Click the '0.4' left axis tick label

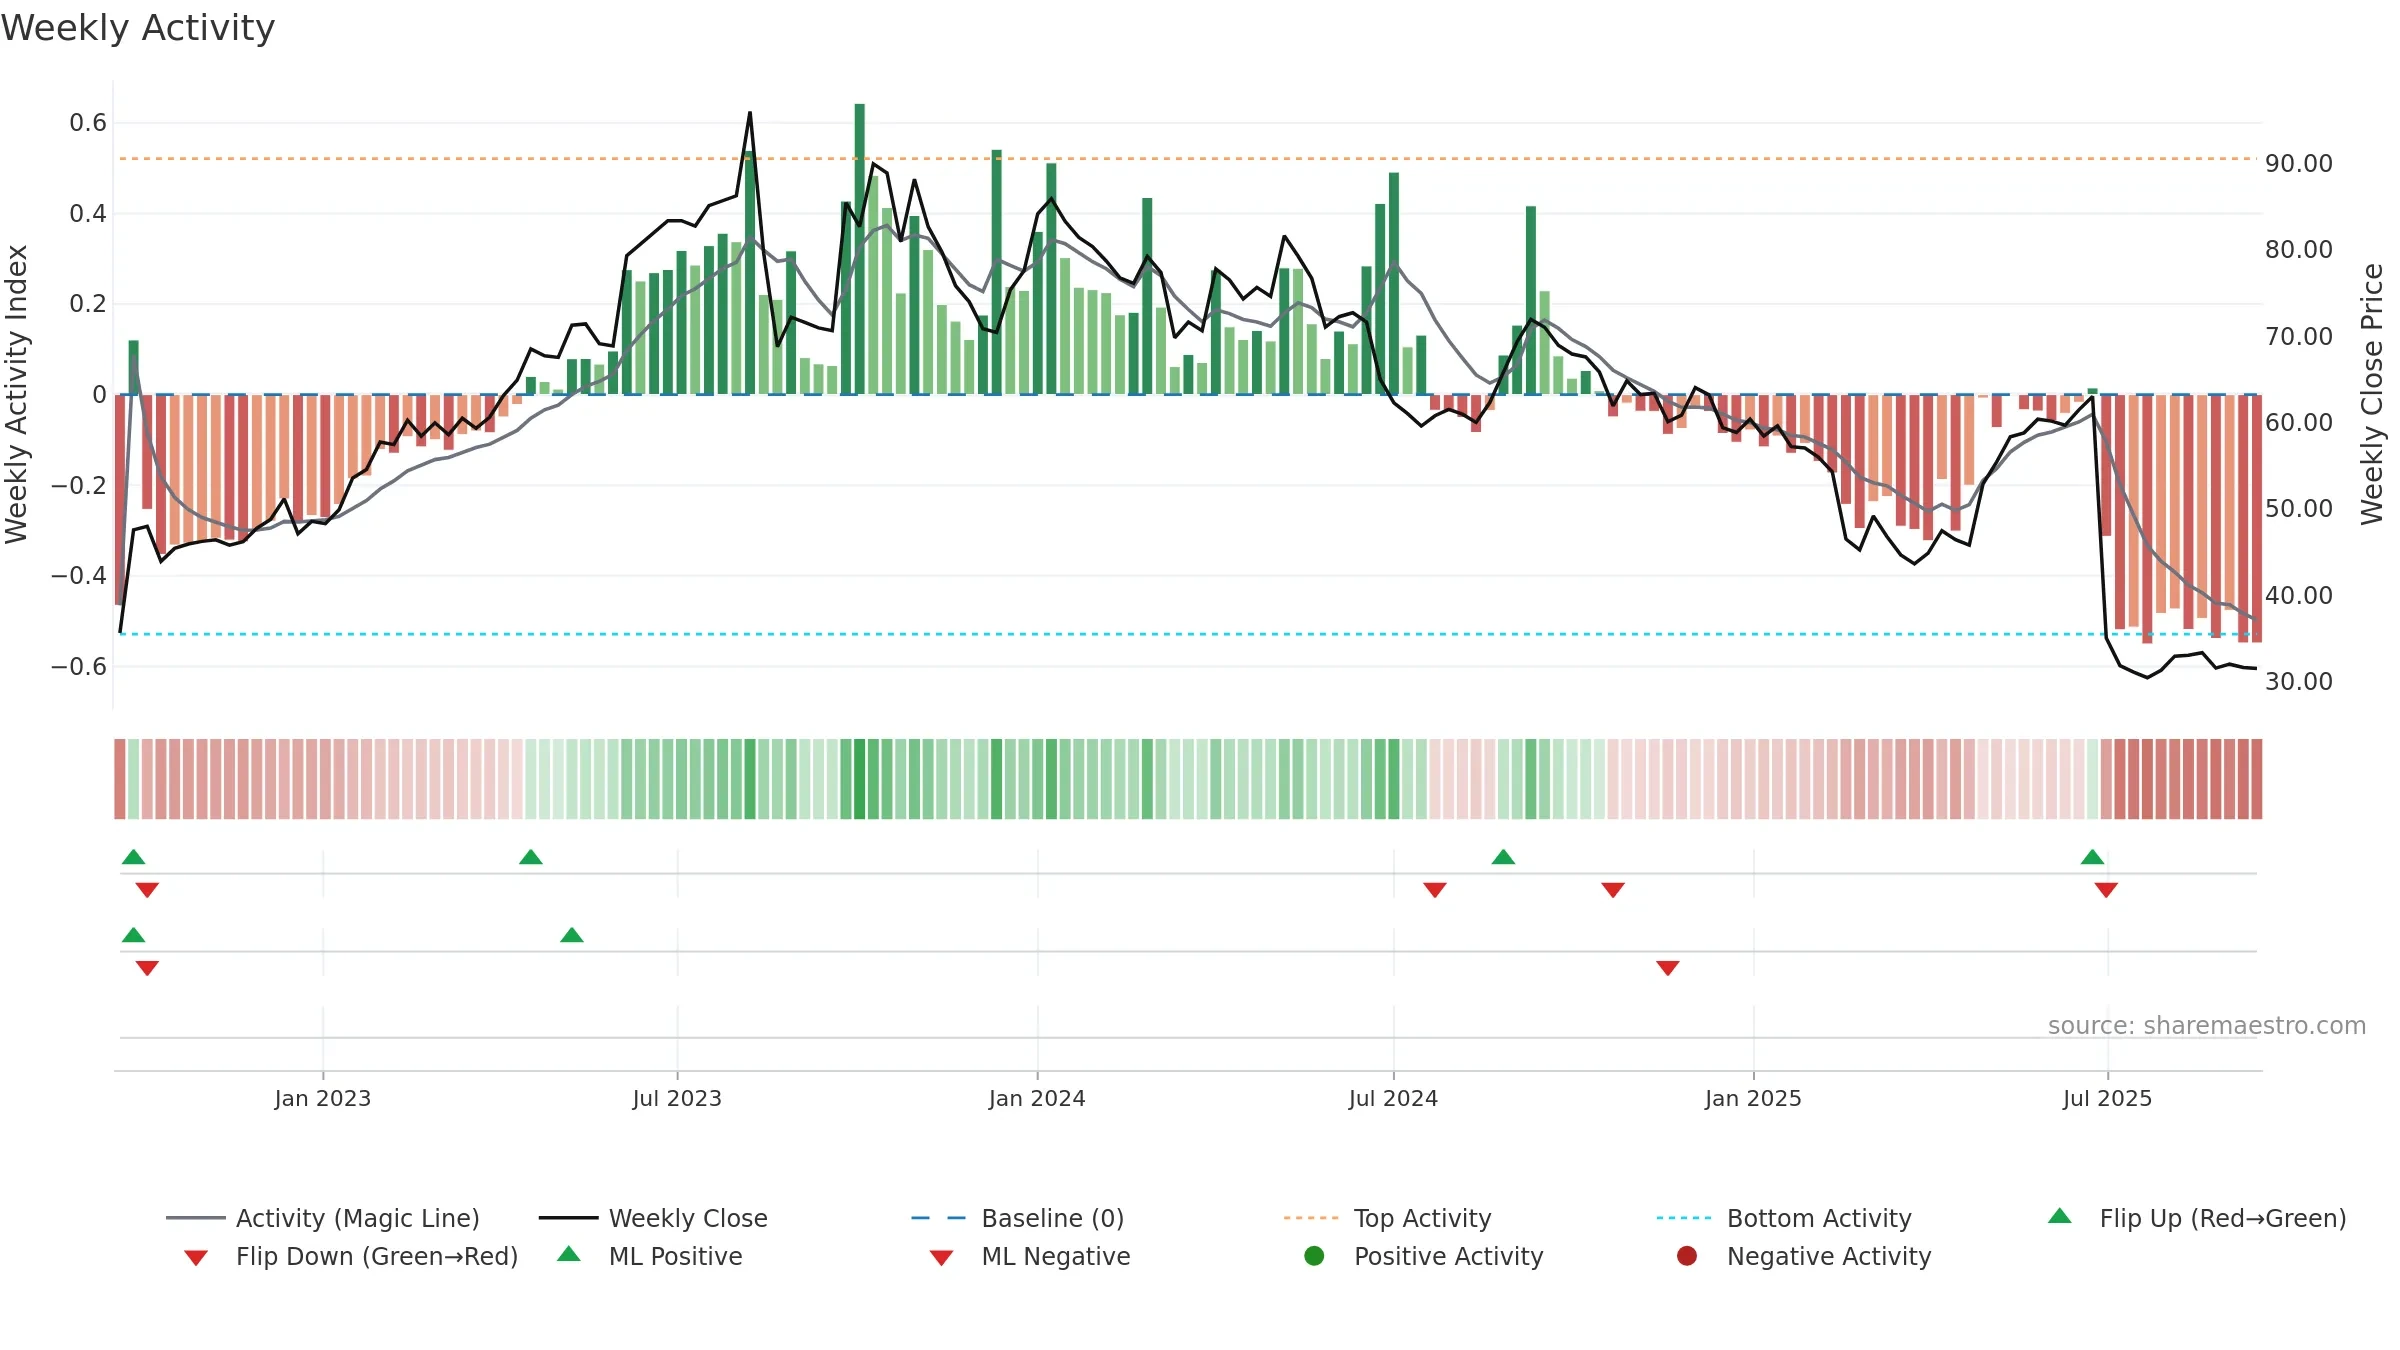[x=88, y=213]
